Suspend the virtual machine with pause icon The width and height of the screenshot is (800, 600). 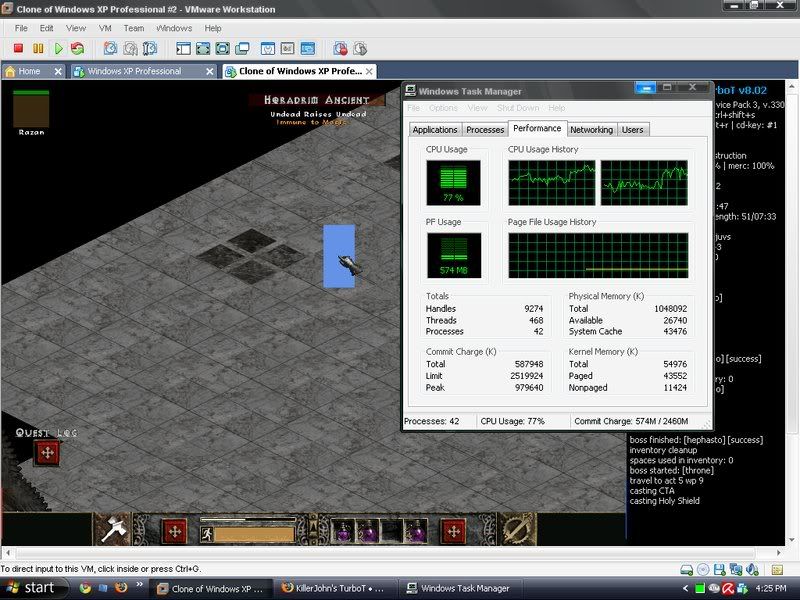(38, 48)
